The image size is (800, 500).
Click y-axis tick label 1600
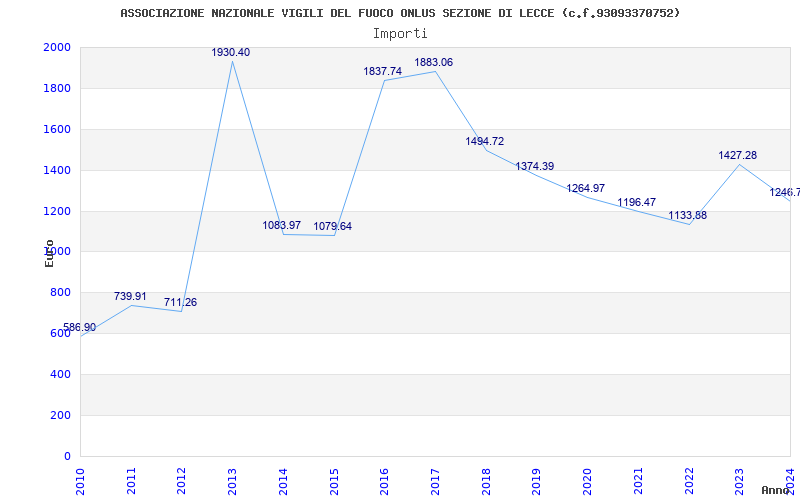coord(57,129)
